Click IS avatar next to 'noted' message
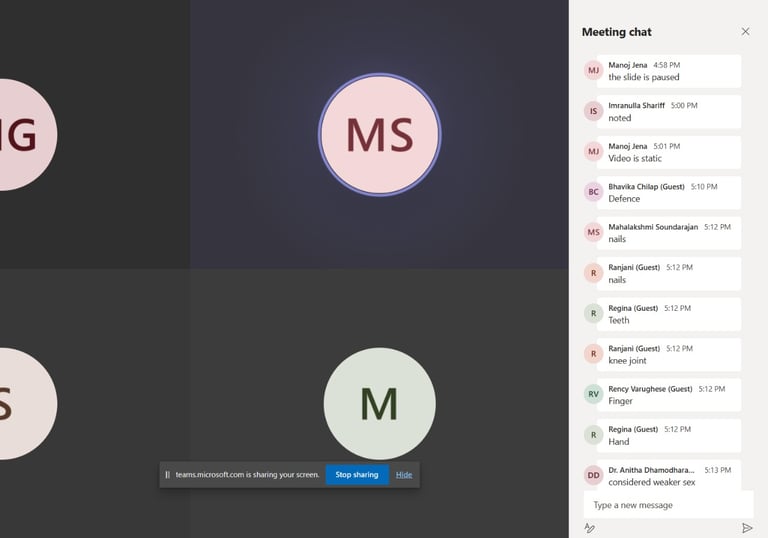768x538 pixels. tap(594, 111)
